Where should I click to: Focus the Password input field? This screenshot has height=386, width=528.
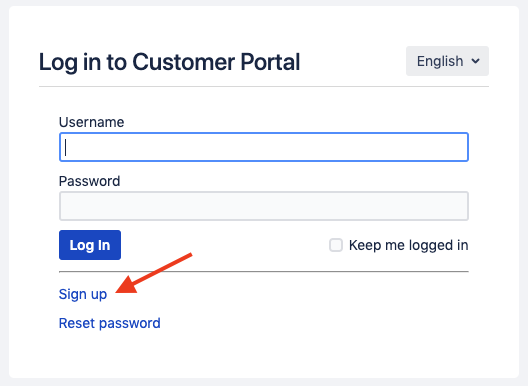264,206
